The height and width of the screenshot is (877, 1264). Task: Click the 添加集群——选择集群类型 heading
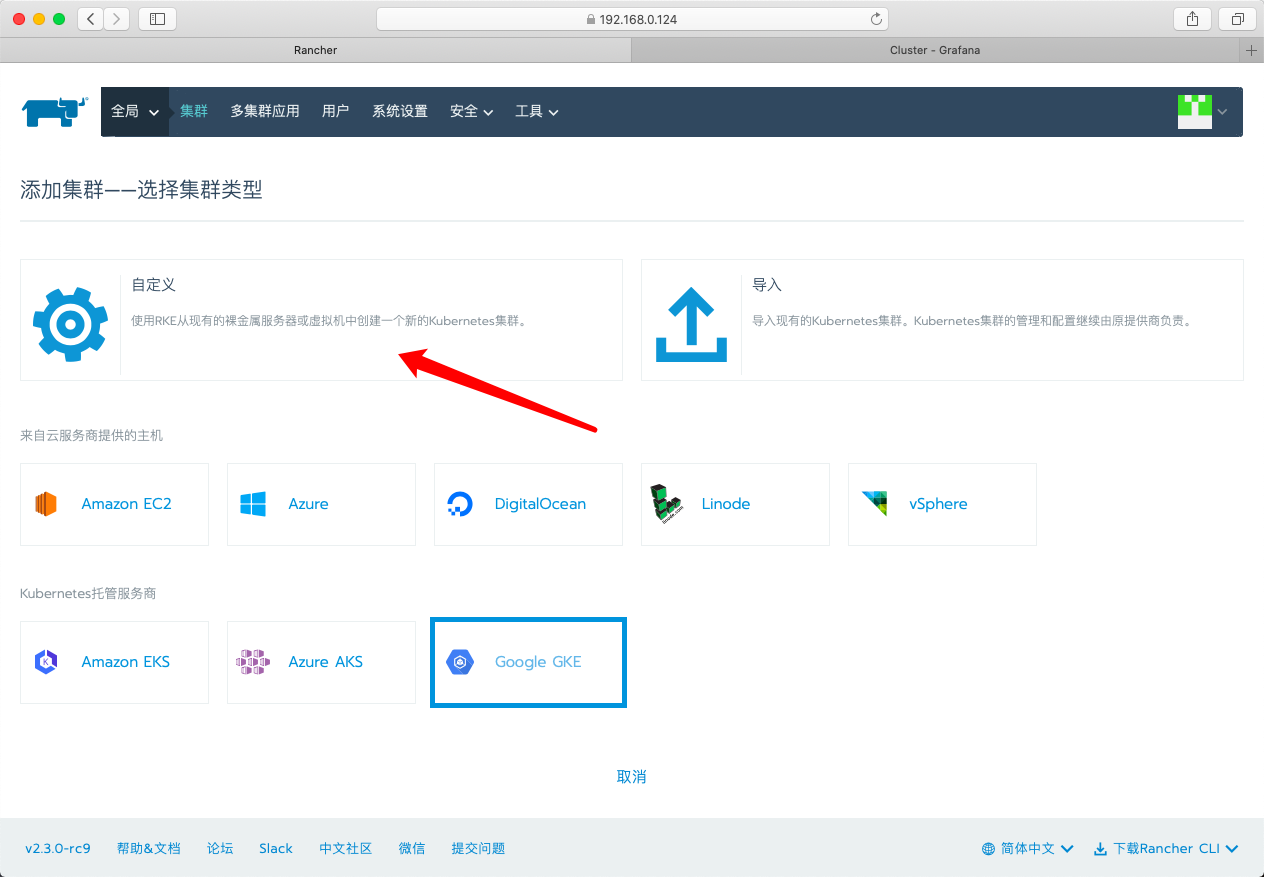pyautogui.click(x=141, y=190)
